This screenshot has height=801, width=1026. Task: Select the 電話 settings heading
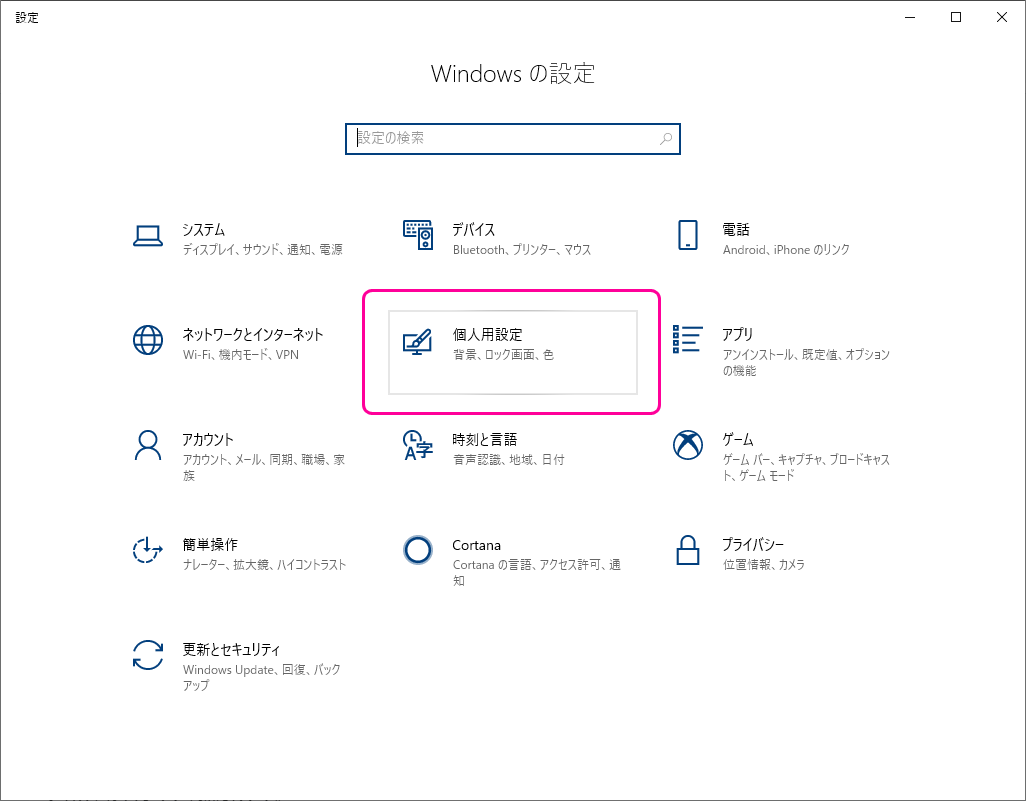(x=736, y=230)
